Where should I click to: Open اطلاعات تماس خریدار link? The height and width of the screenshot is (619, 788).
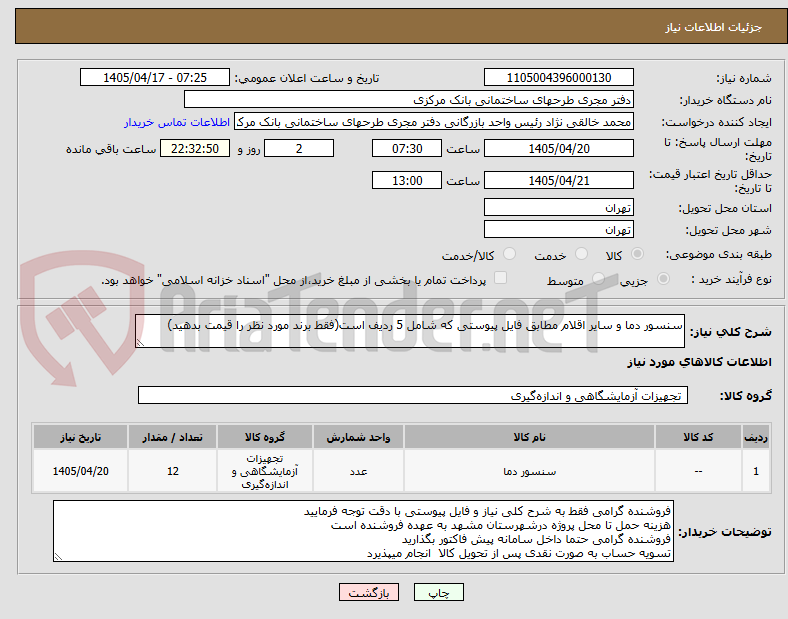177,122
